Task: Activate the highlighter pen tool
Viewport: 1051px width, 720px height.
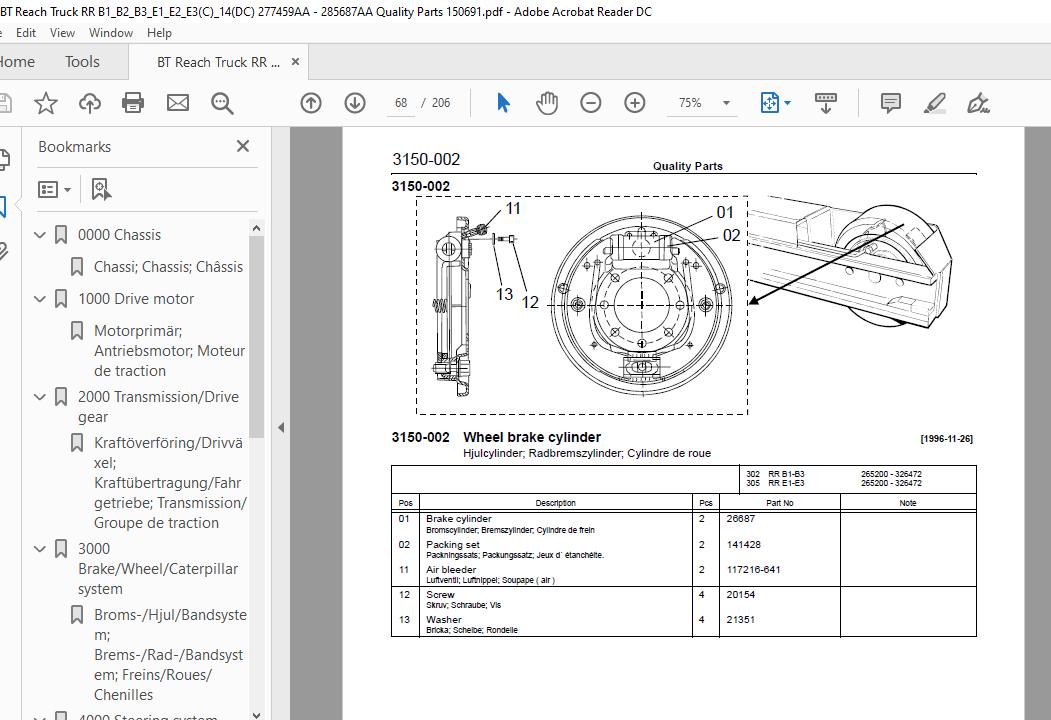Action: pos(934,103)
